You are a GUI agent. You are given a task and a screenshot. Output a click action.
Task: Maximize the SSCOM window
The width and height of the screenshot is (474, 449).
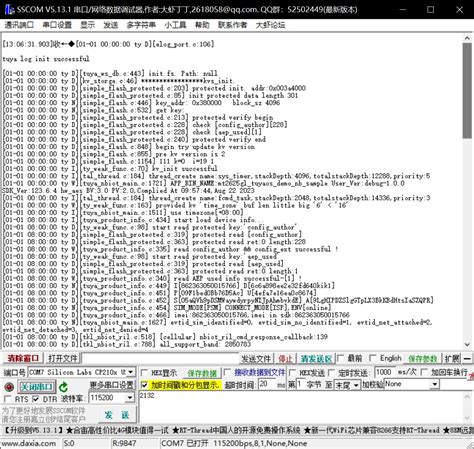(x=430, y=9)
